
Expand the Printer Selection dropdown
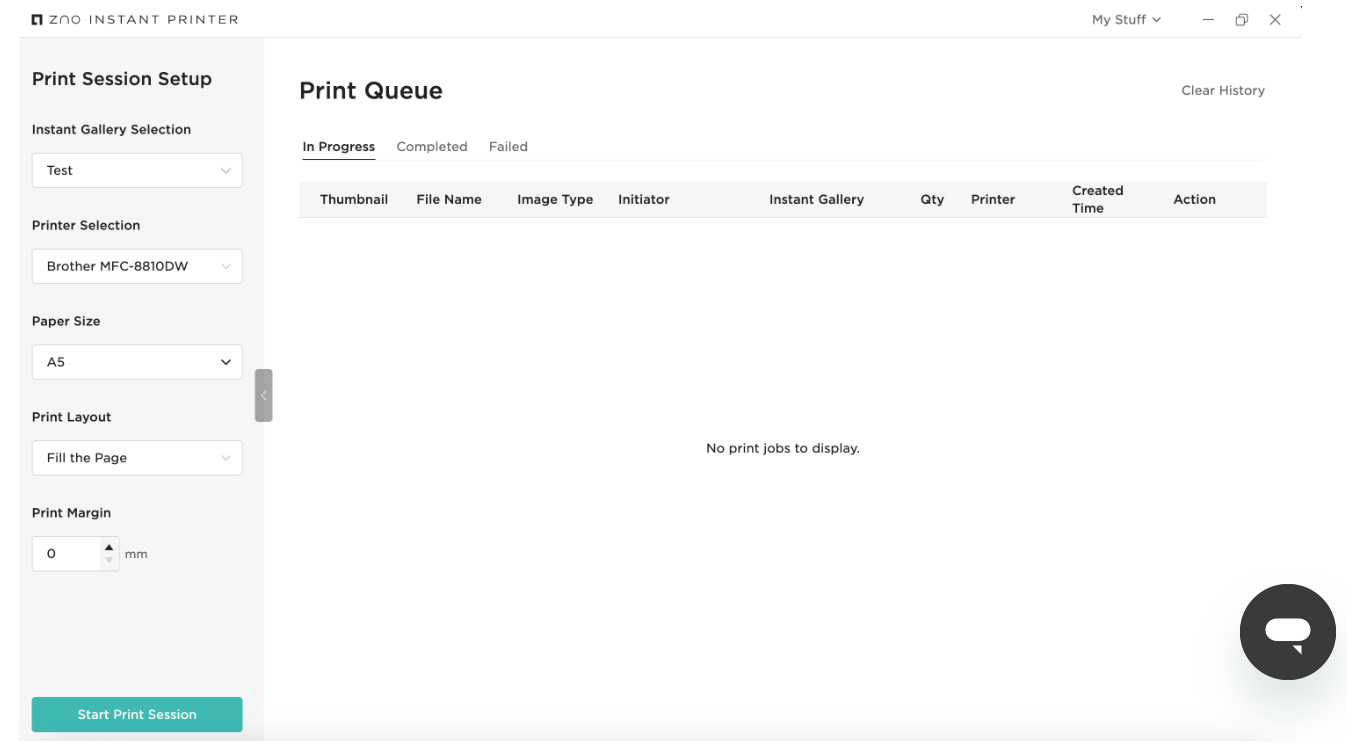(137, 267)
